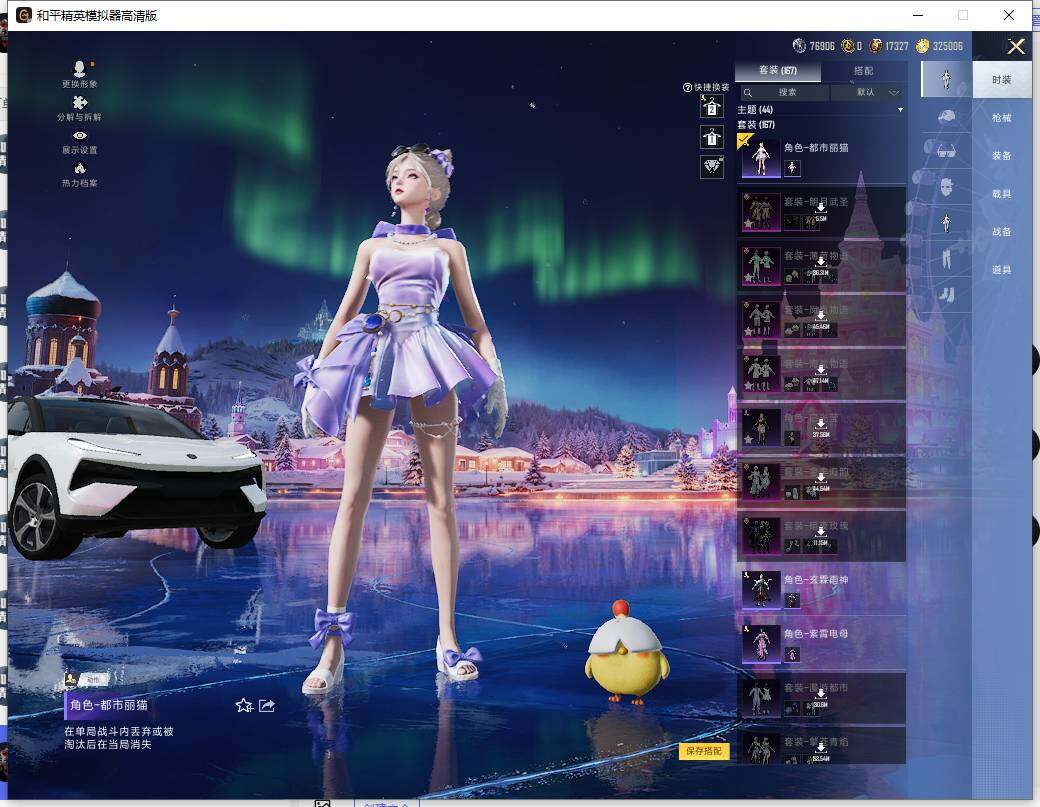Switch to the 搭配 tab
Viewport: 1040px width, 807px height.
pos(864,70)
